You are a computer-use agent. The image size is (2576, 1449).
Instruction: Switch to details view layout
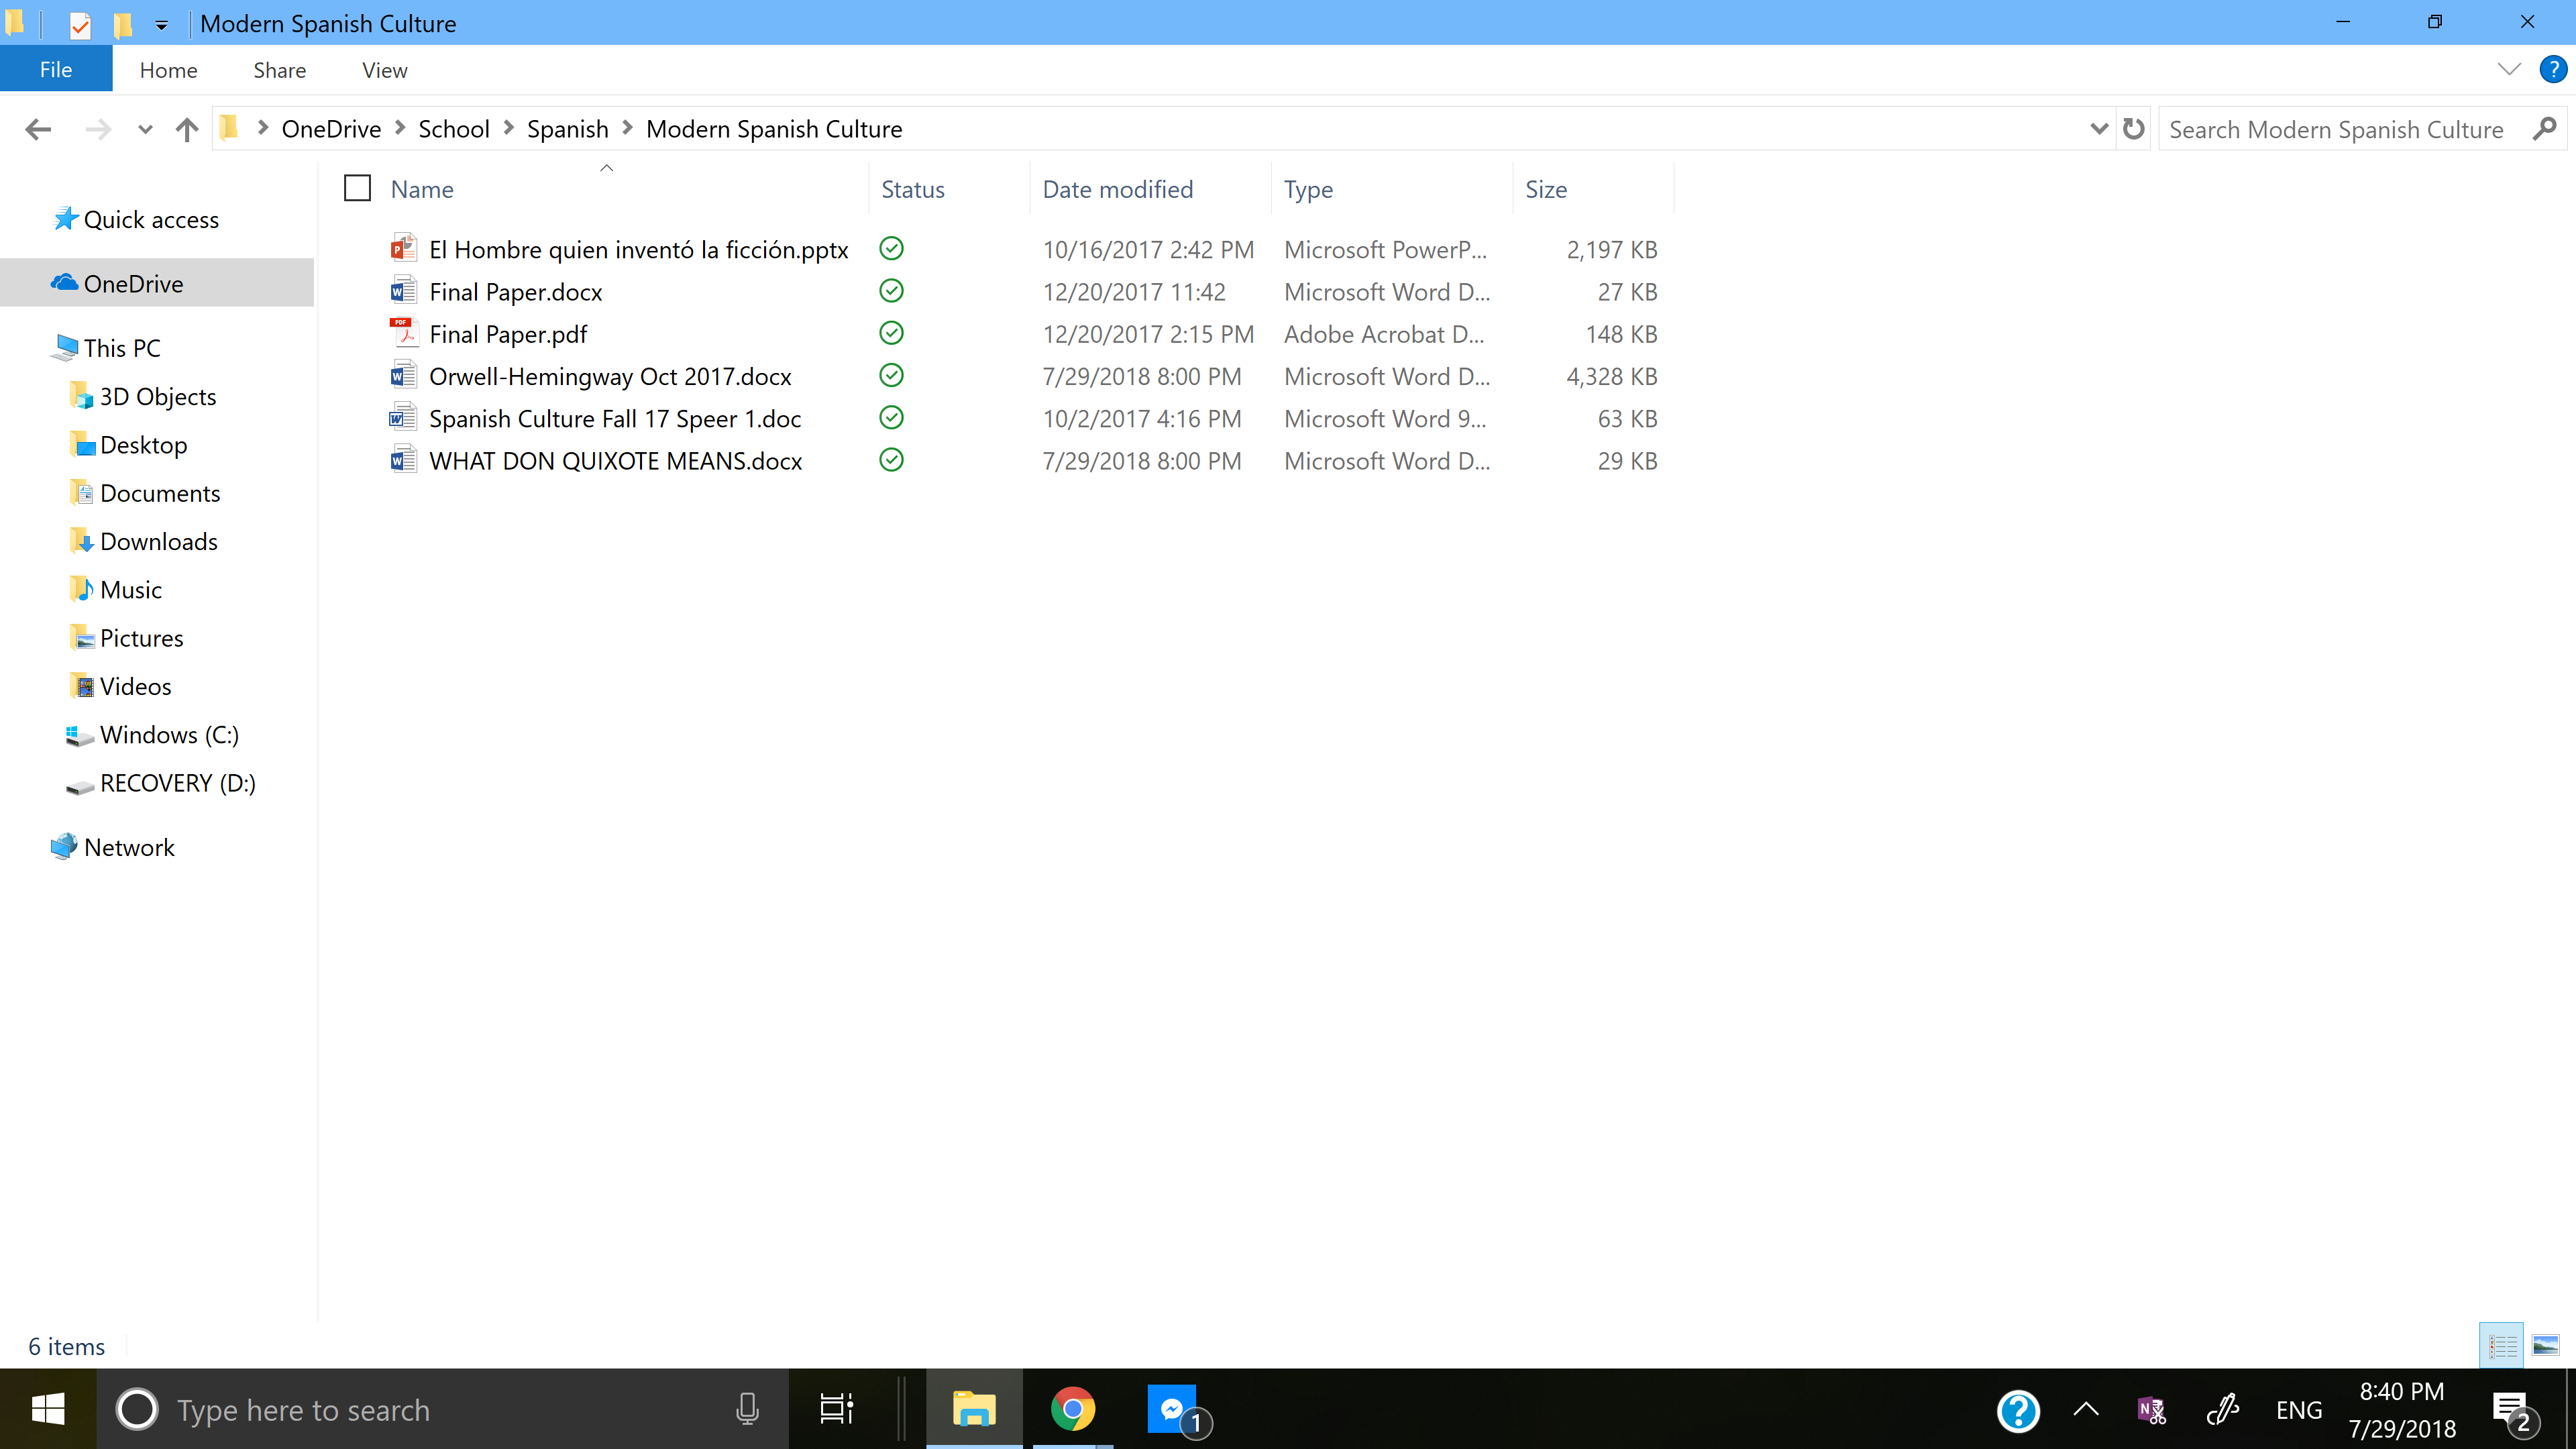click(x=2502, y=1346)
